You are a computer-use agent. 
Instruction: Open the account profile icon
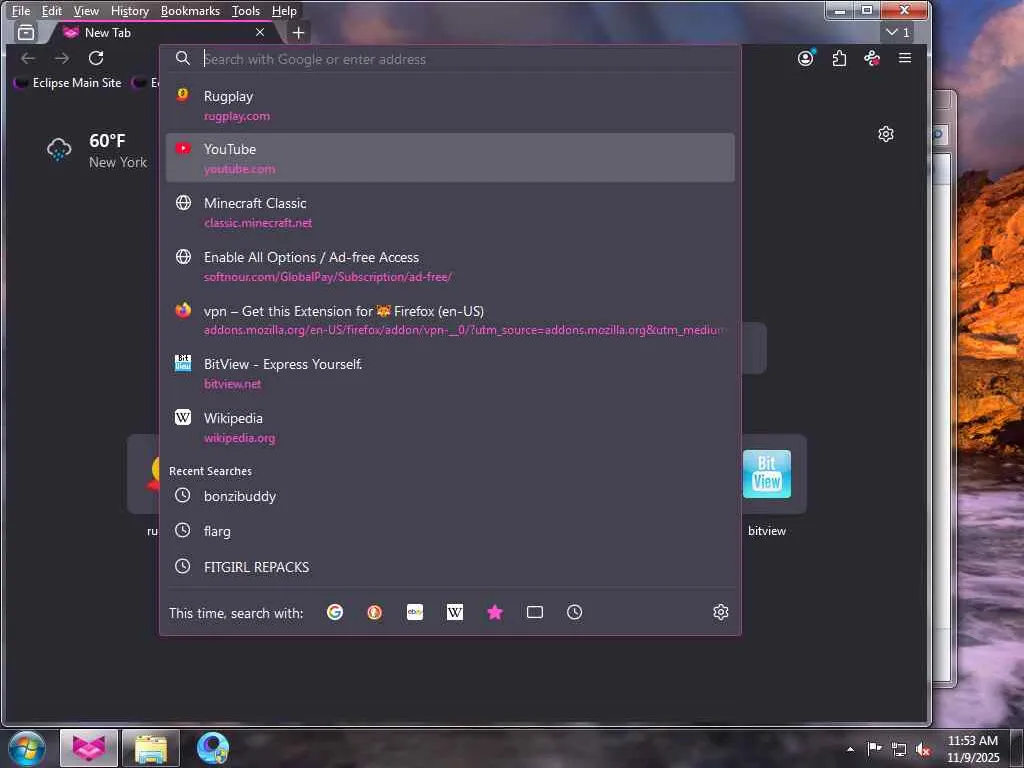click(x=807, y=58)
